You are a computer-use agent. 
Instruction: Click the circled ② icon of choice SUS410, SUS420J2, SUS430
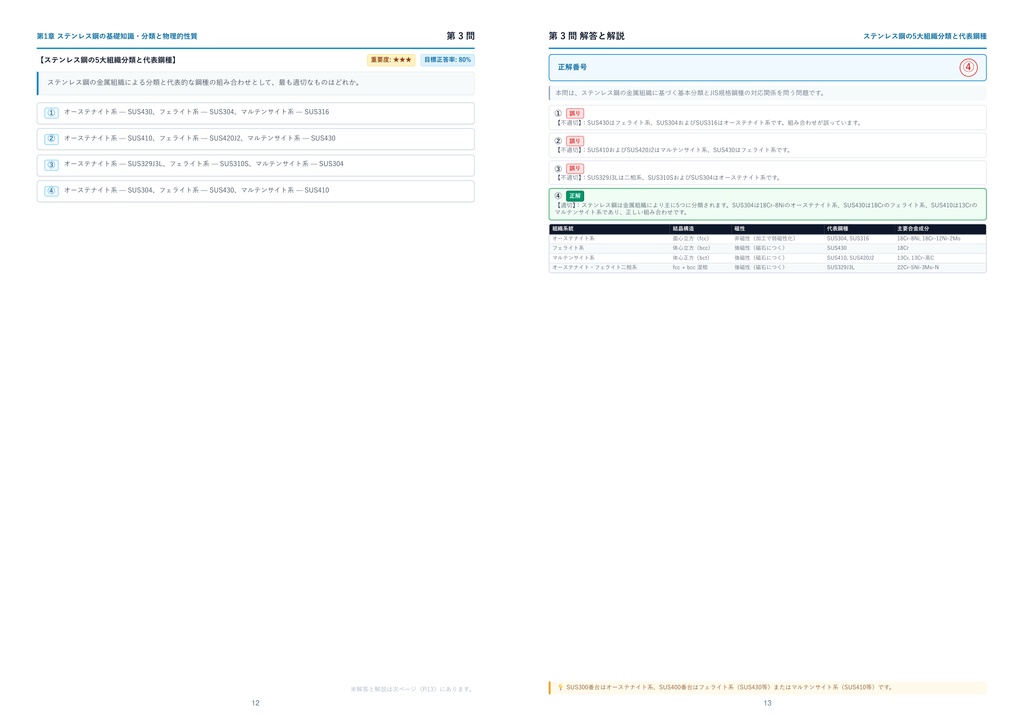(52, 139)
